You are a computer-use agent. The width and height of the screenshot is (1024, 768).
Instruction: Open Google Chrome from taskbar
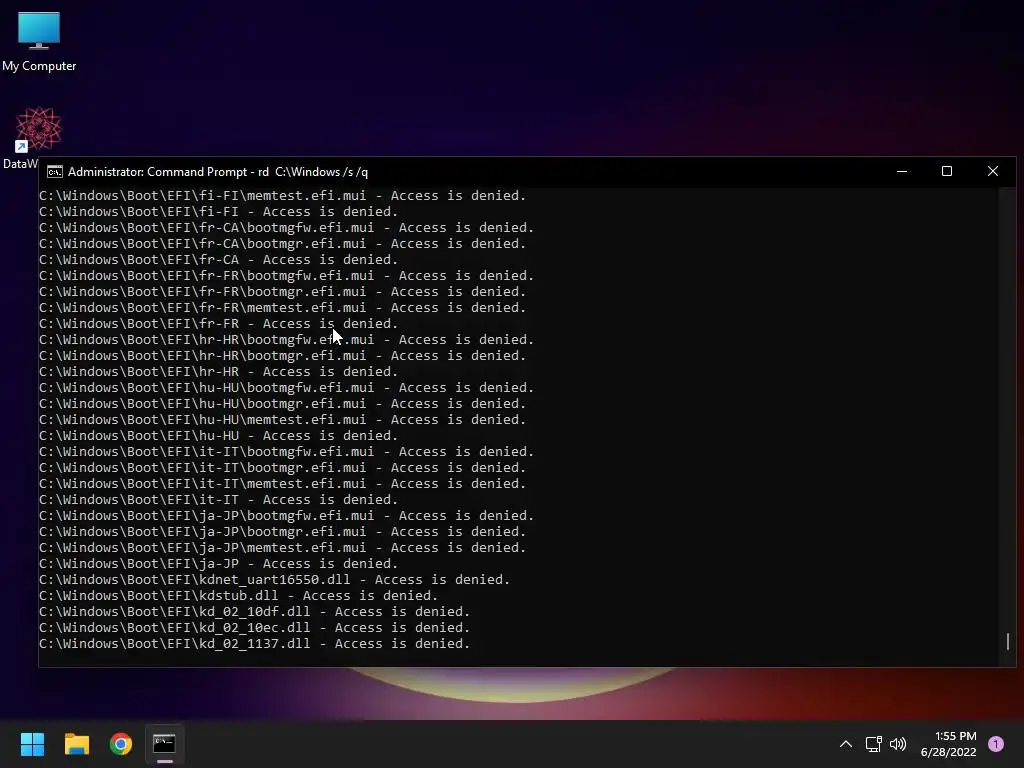(121, 744)
